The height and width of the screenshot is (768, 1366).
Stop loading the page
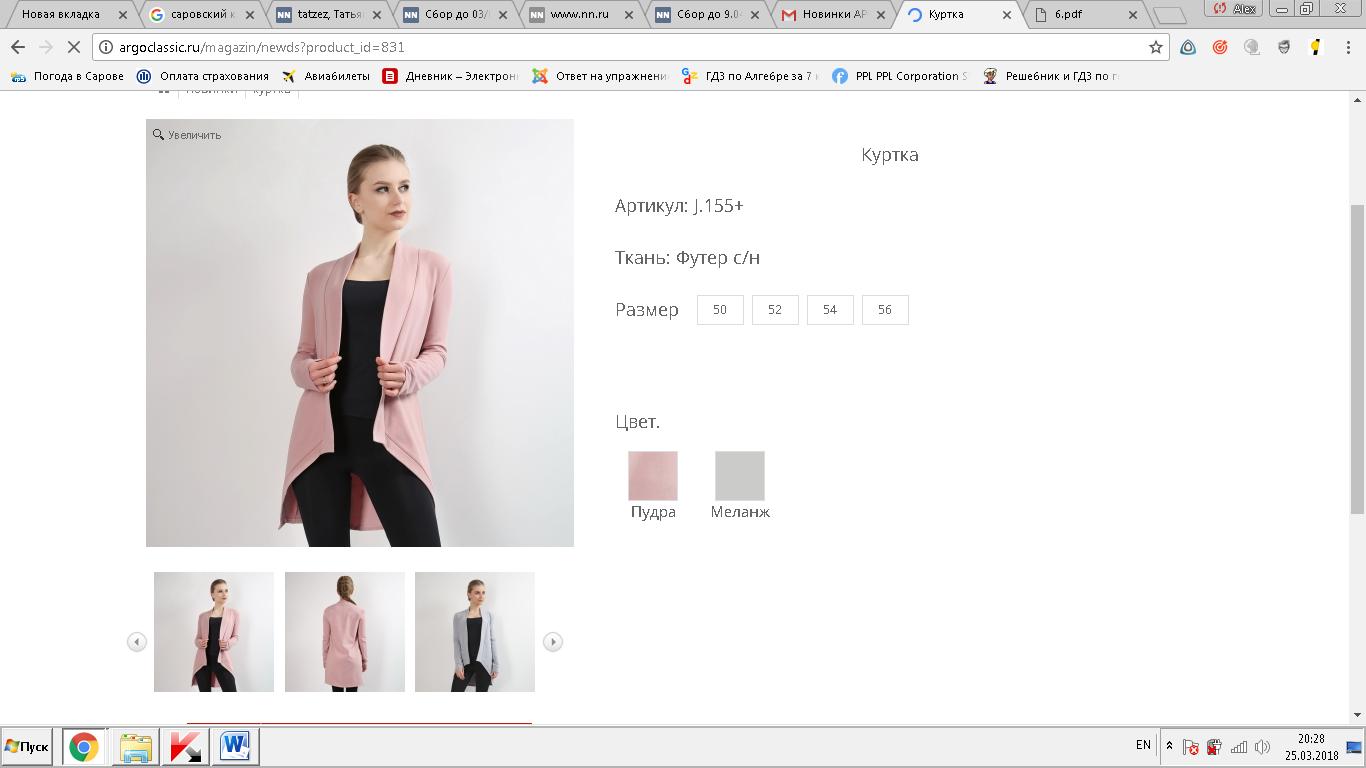(75, 47)
